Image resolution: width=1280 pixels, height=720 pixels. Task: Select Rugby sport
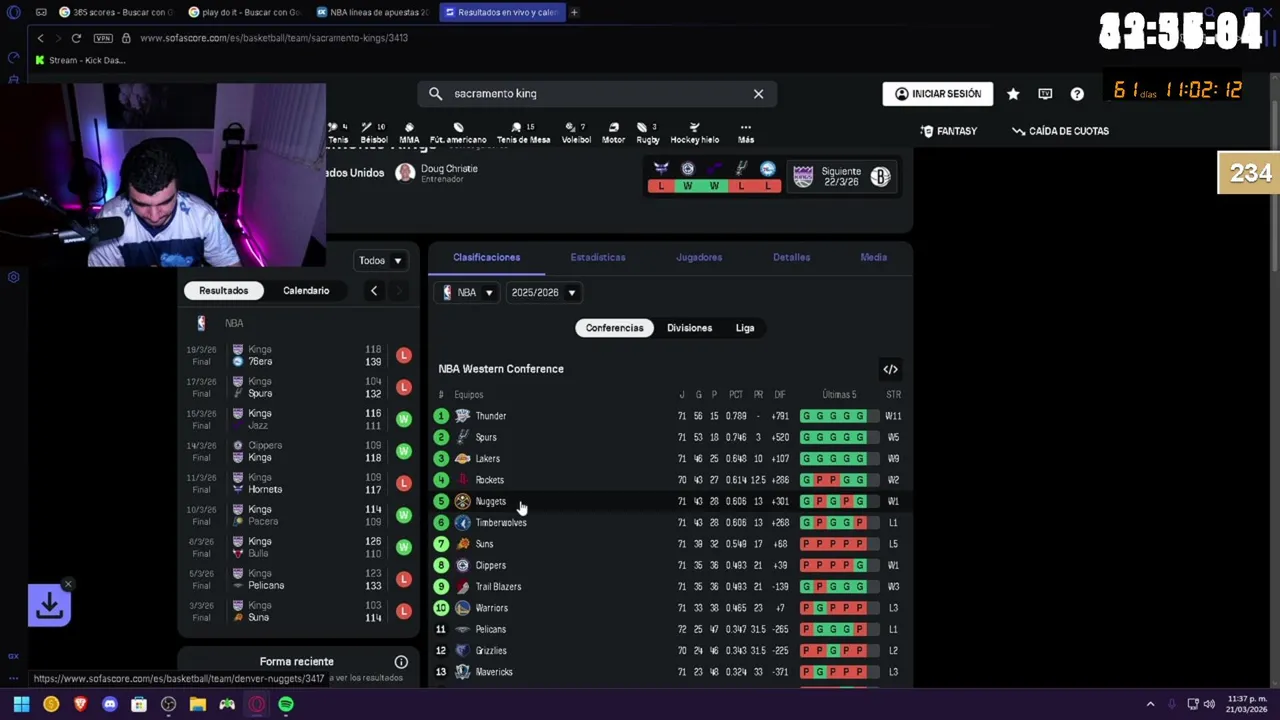point(648,133)
